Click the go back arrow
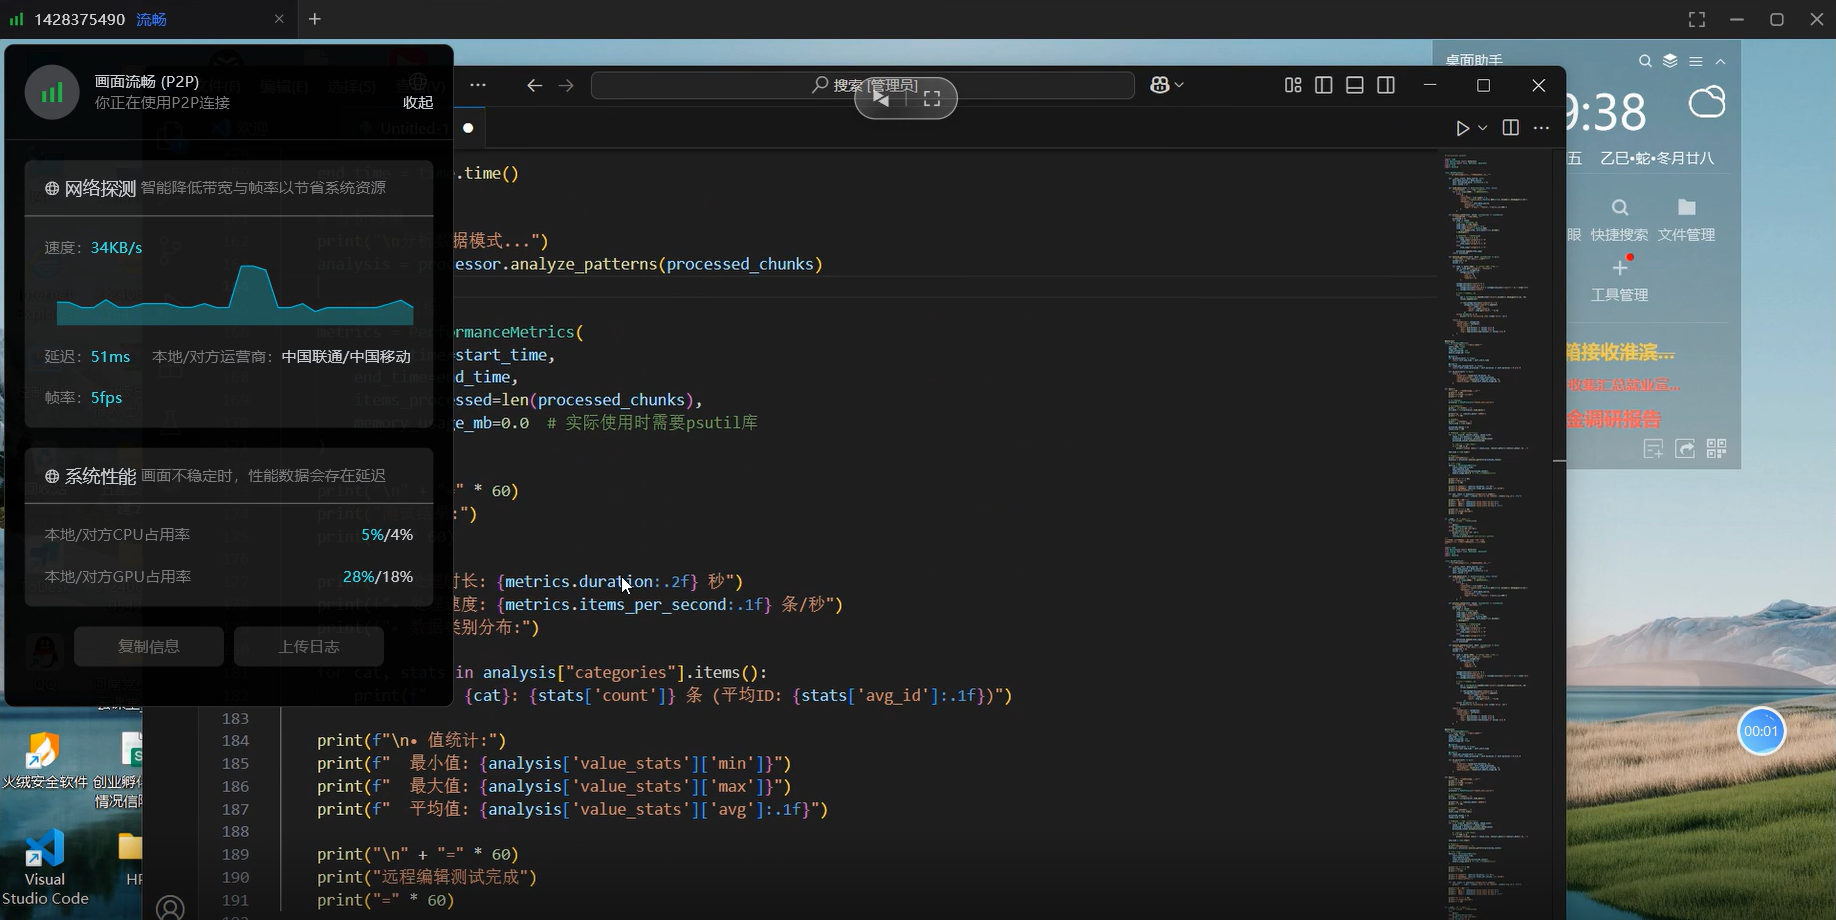The width and height of the screenshot is (1836, 920). [534, 85]
